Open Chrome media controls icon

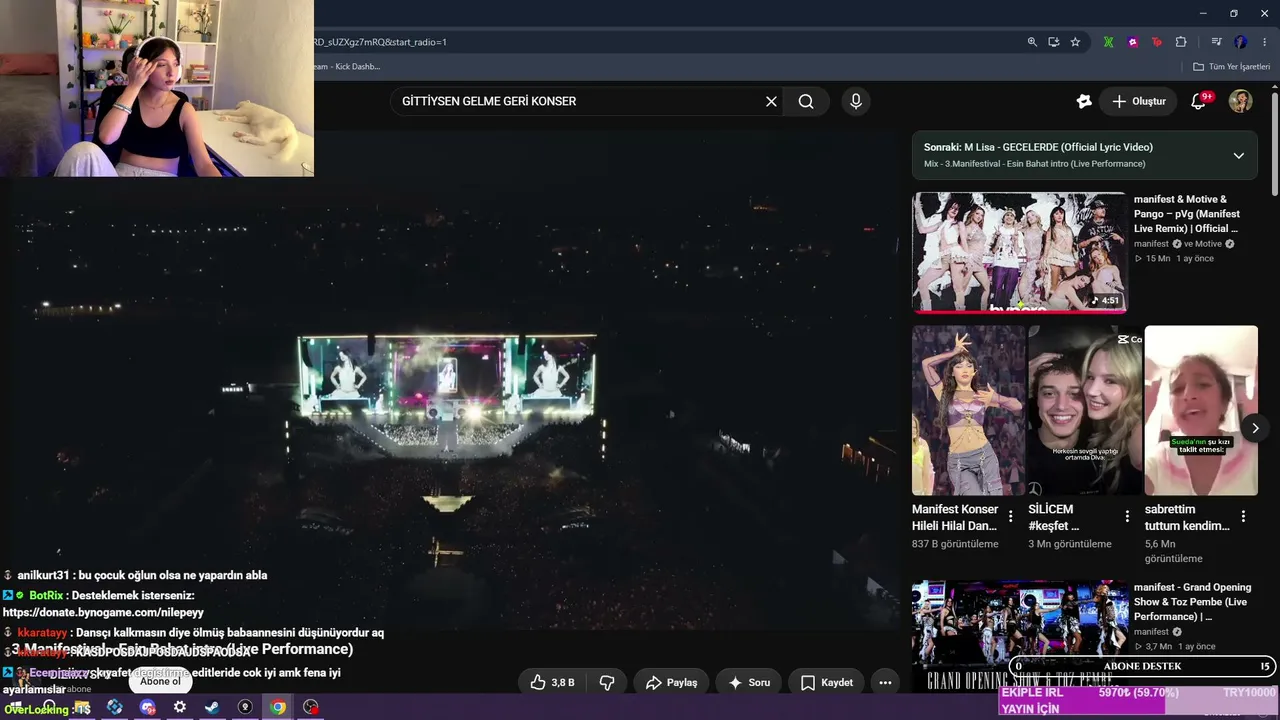click(1216, 42)
